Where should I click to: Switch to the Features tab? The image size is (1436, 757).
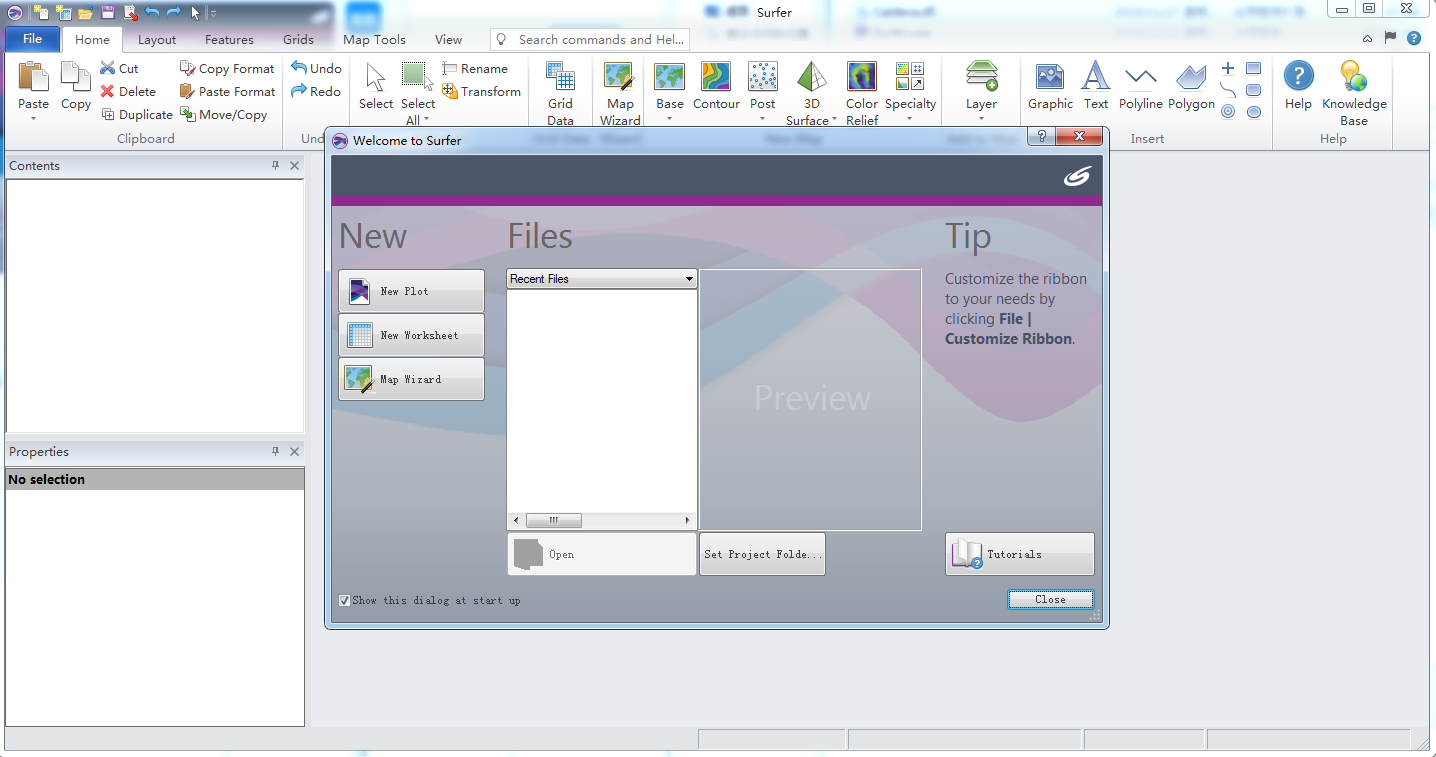point(229,40)
